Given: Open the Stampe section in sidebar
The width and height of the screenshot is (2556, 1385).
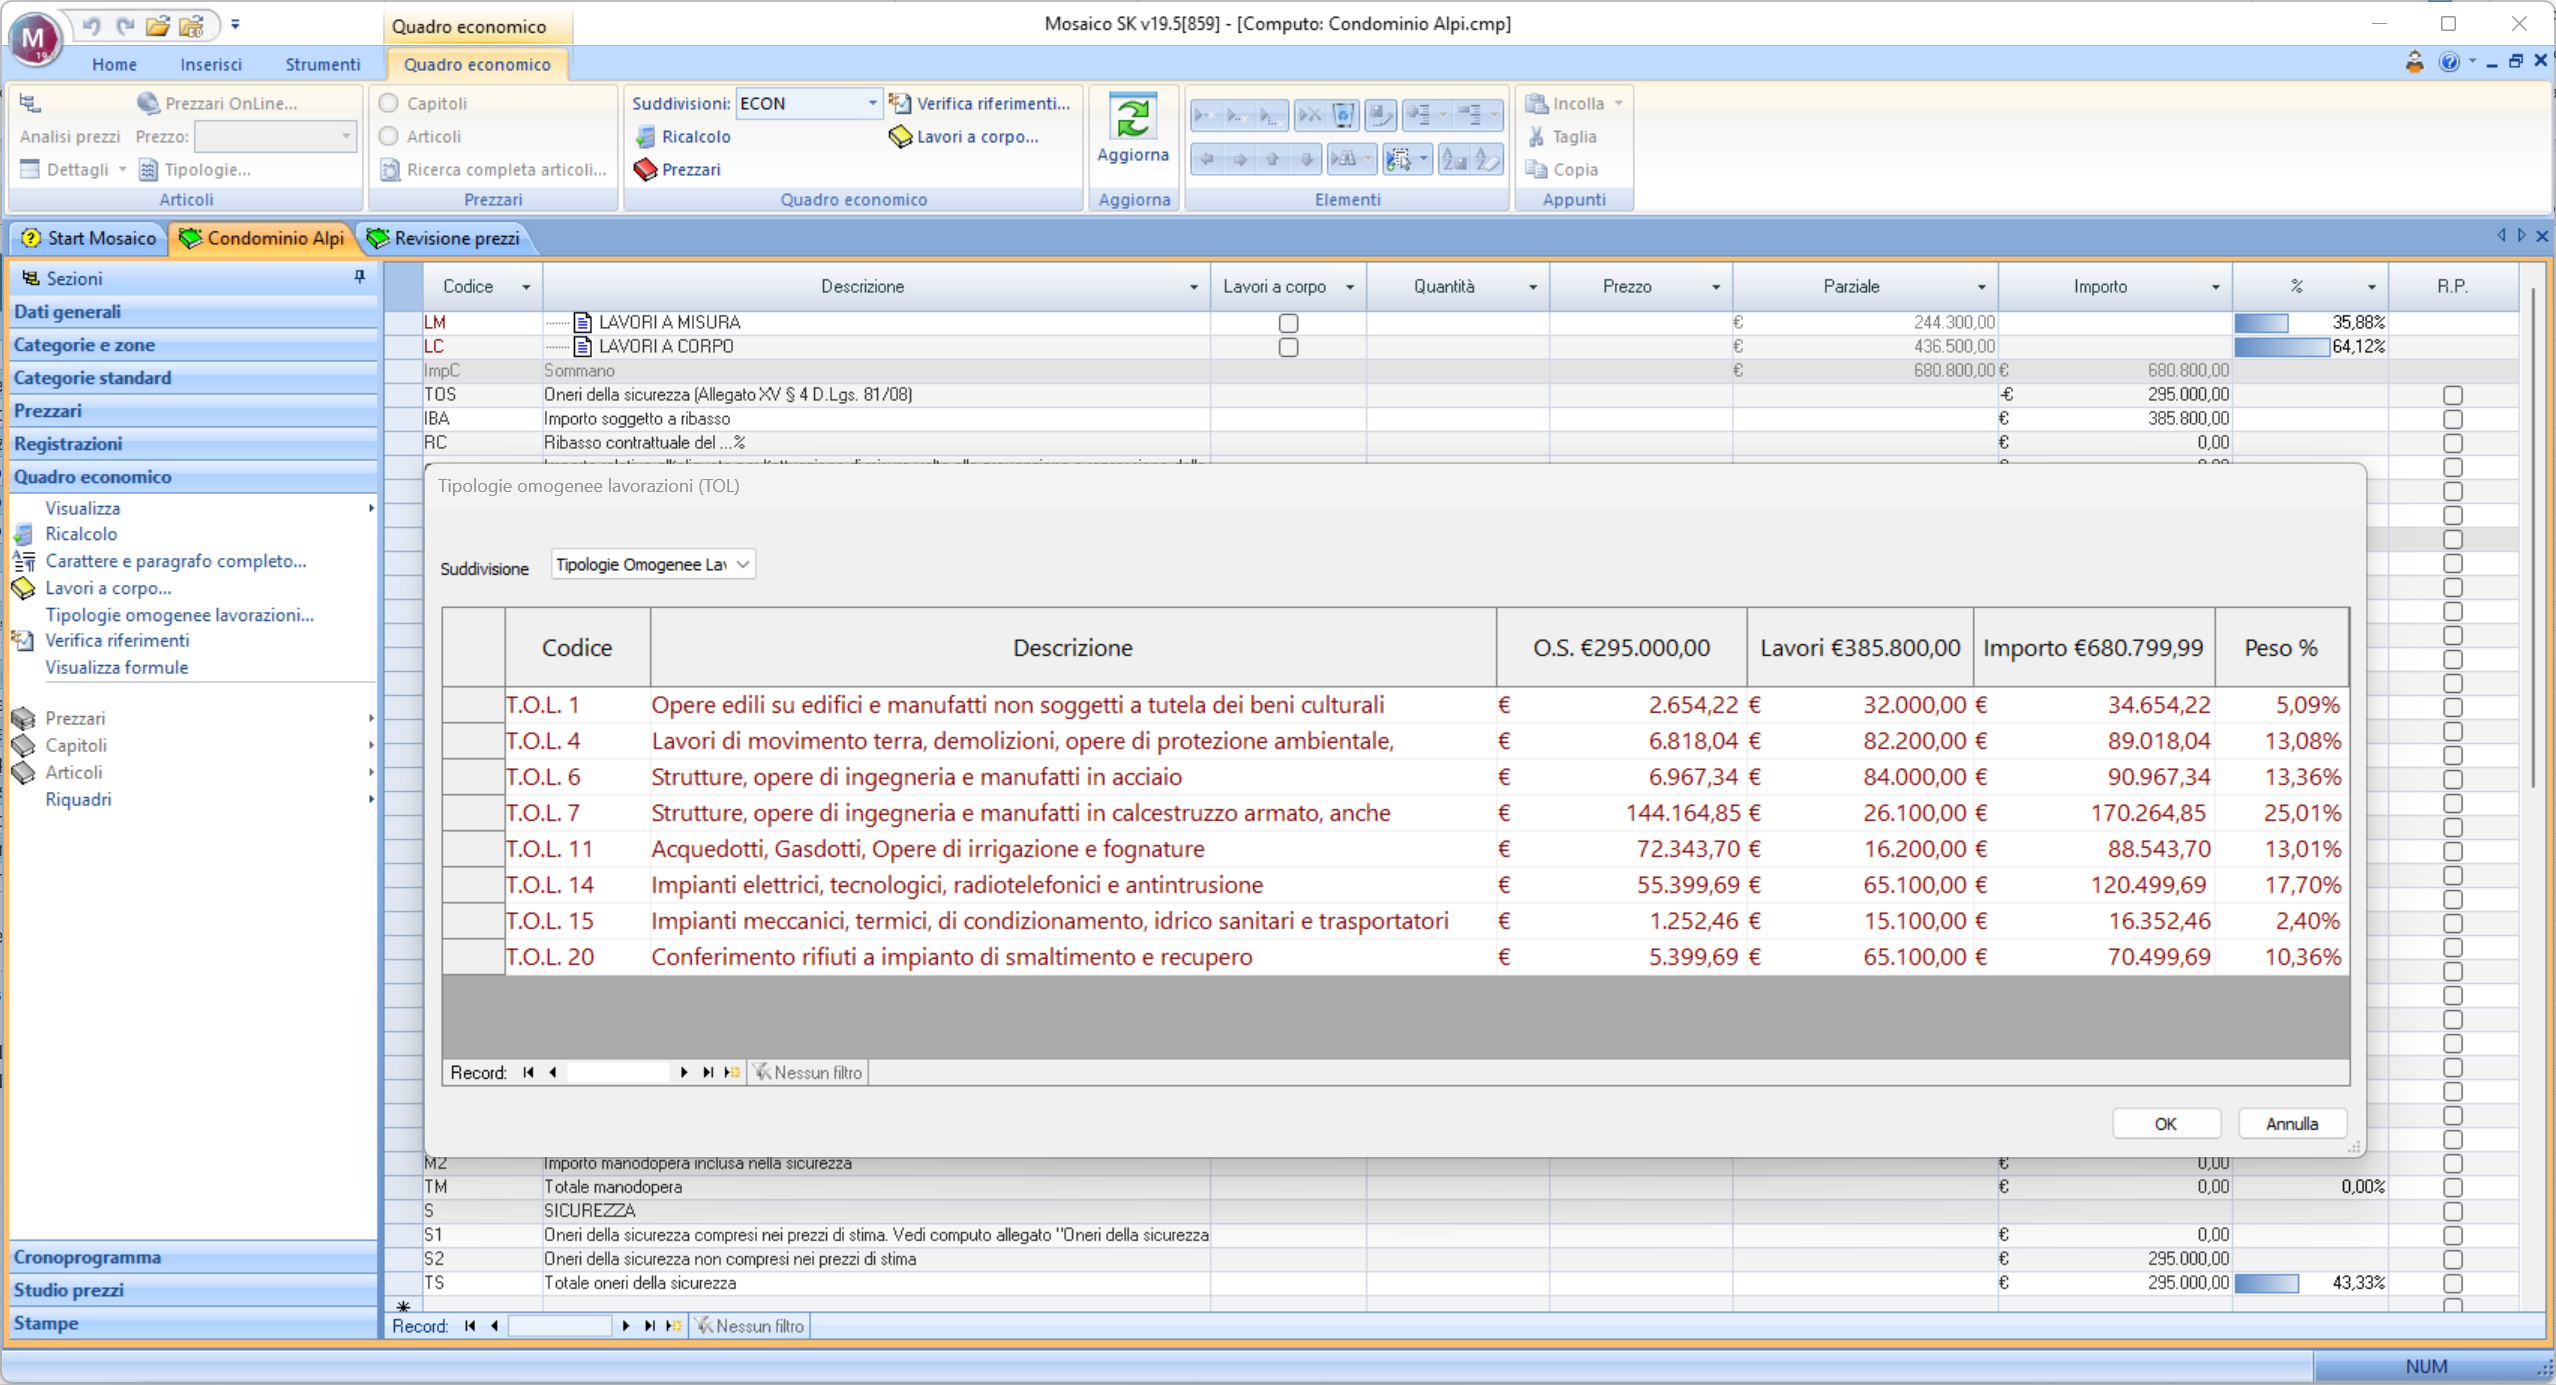Looking at the screenshot, I should 193,1323.
